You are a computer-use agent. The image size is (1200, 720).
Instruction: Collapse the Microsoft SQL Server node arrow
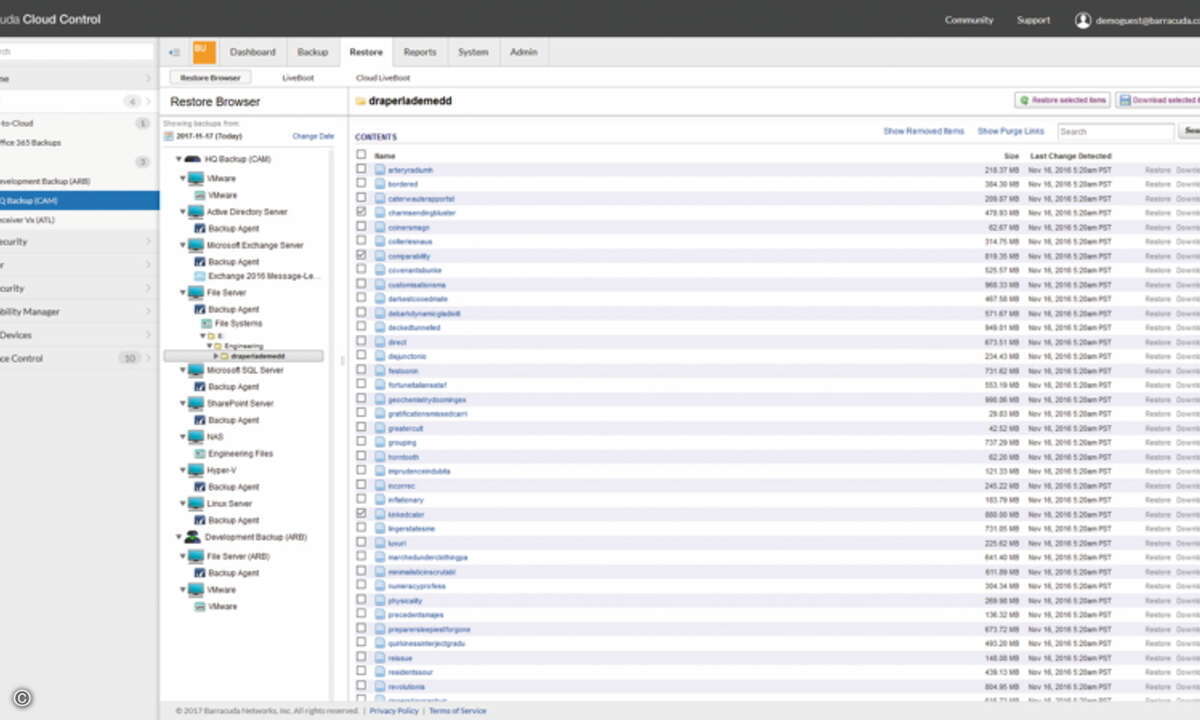tap(183, 370)
